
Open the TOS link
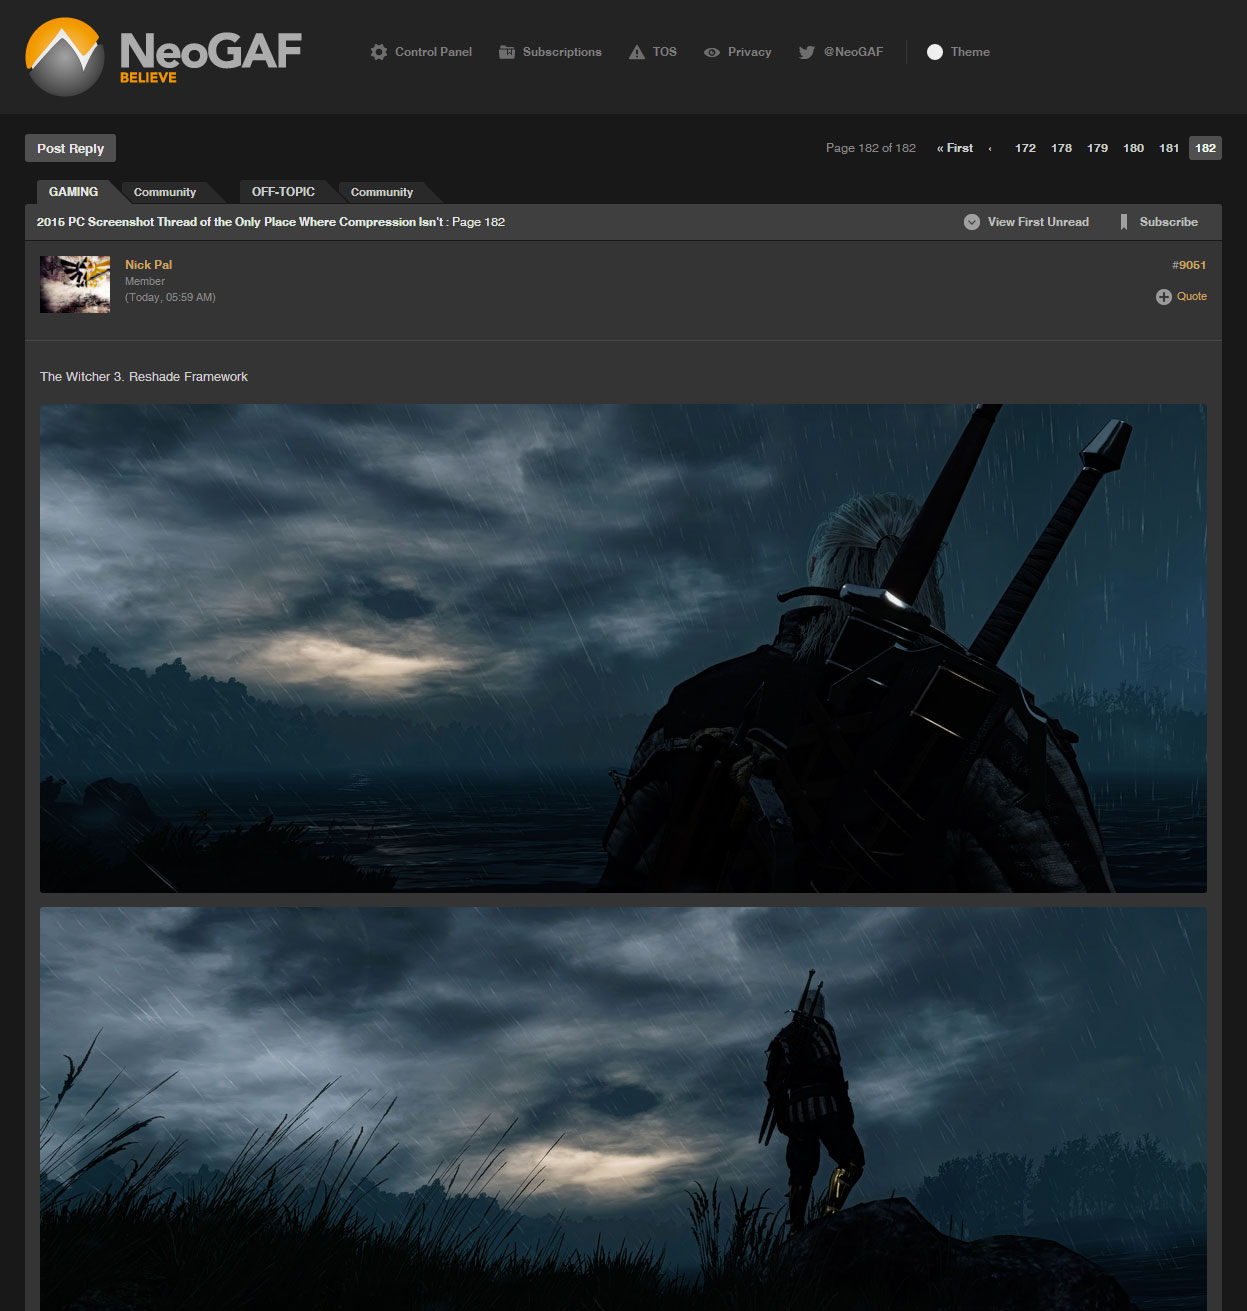(665, 52)
